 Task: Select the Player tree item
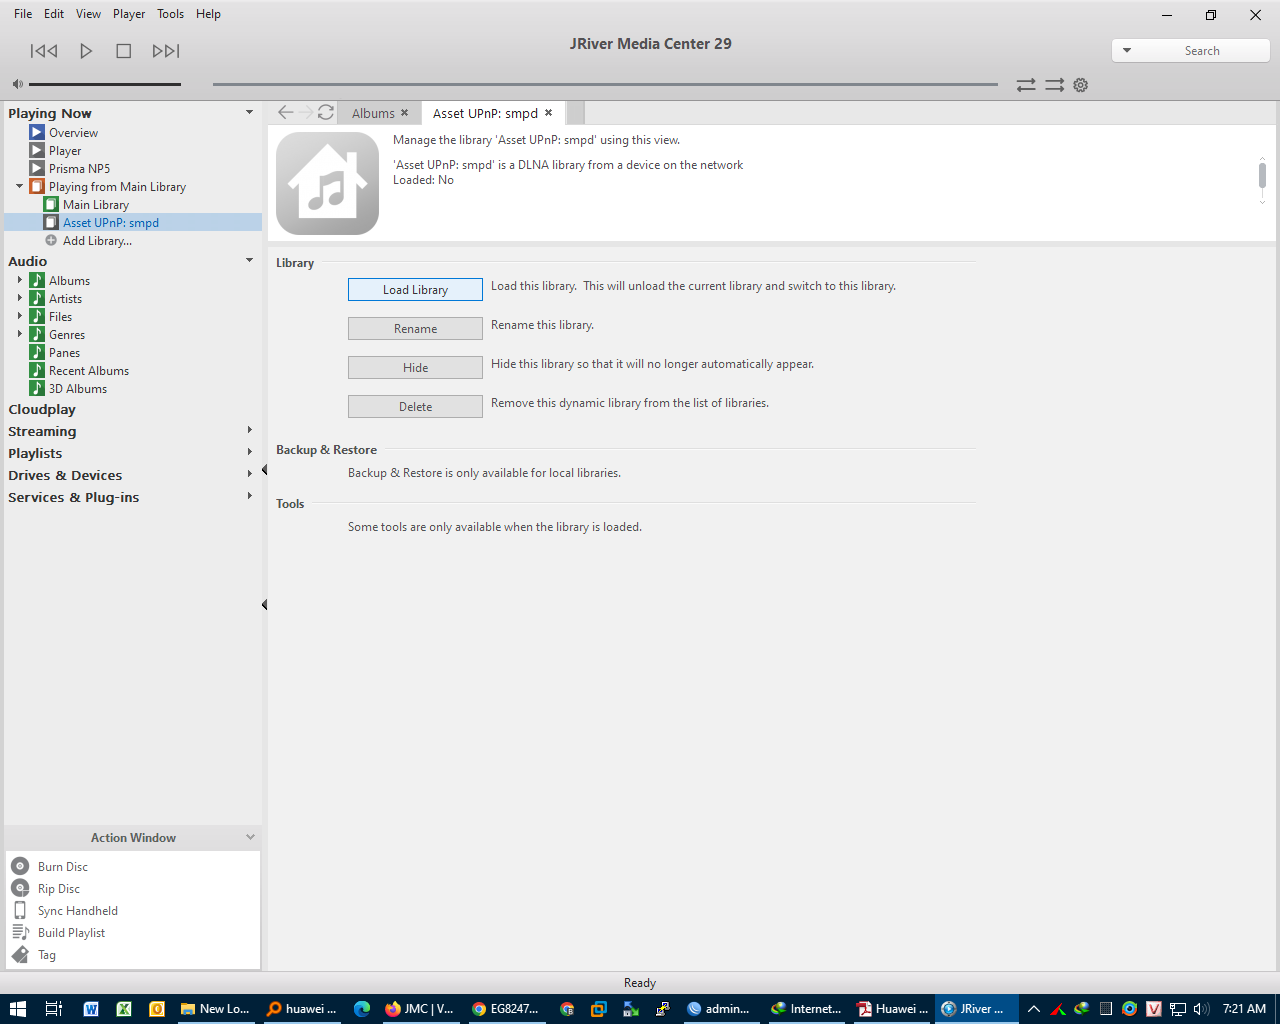(x=65, y=150)
